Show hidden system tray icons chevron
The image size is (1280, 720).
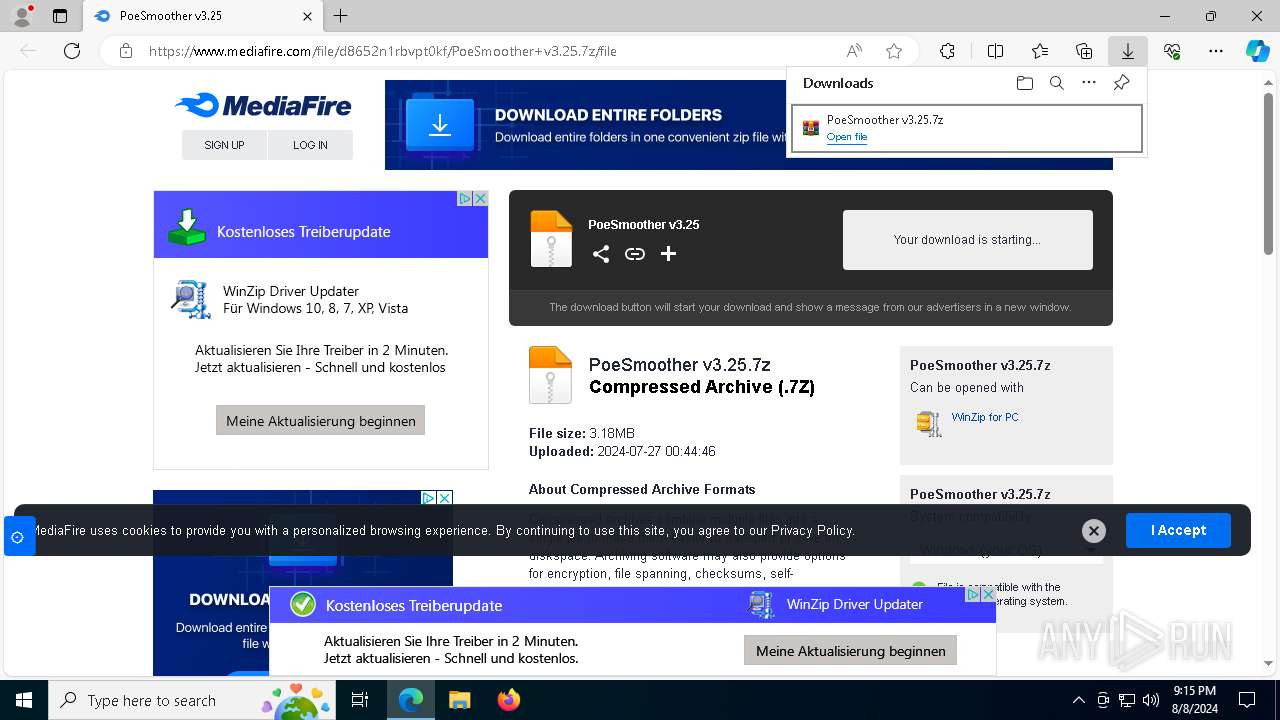point(1078,700)
